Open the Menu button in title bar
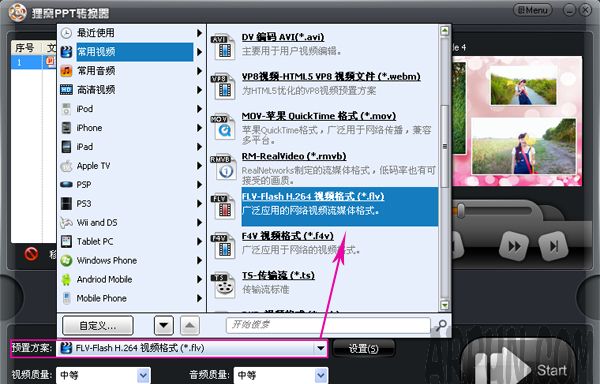 point(532,10)
